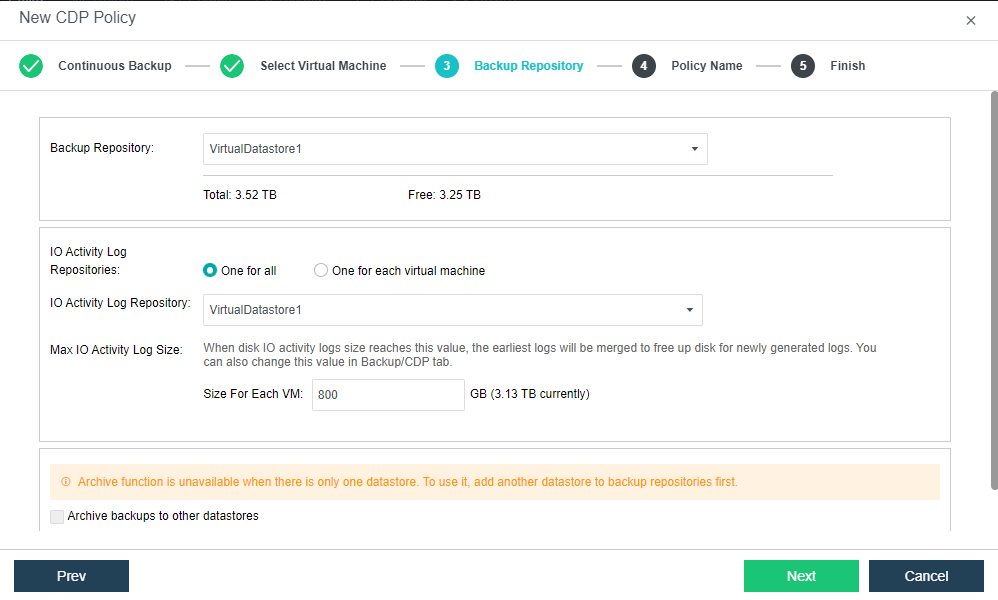
Task: Go to the Policy Name step label
Action: click(x=706, y=66)
